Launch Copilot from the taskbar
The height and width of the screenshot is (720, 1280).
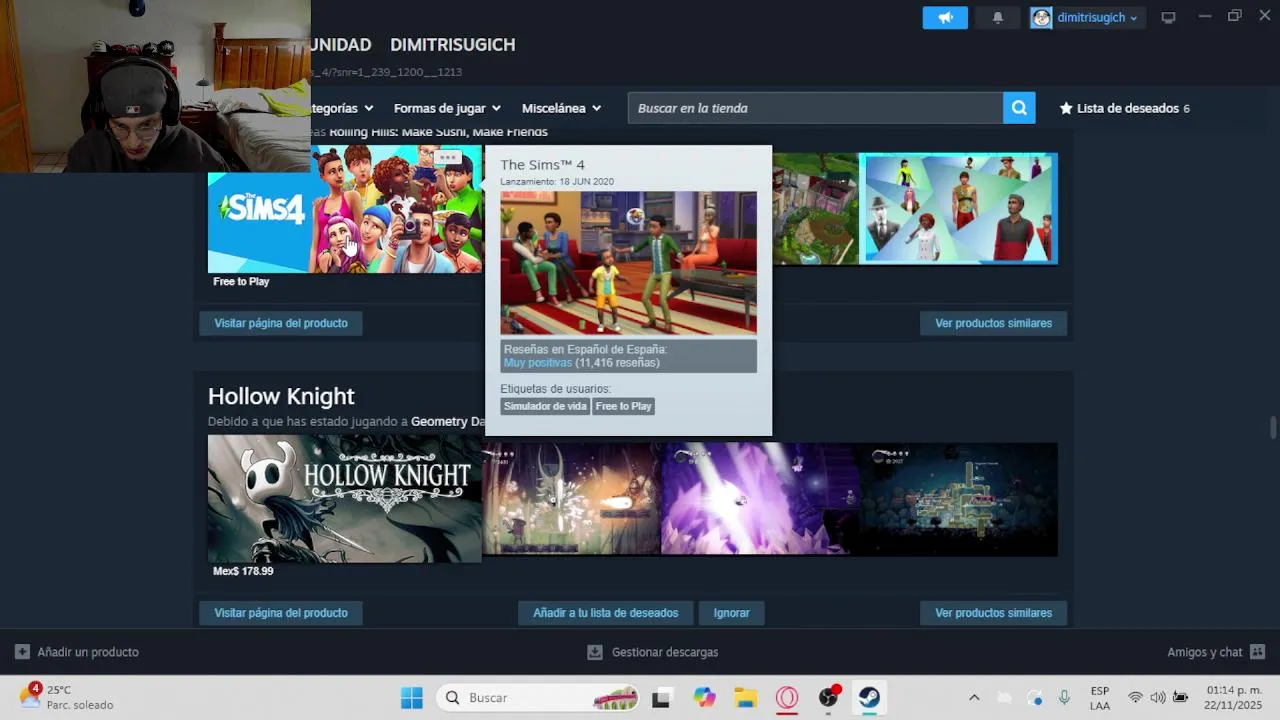click(705, 698)
